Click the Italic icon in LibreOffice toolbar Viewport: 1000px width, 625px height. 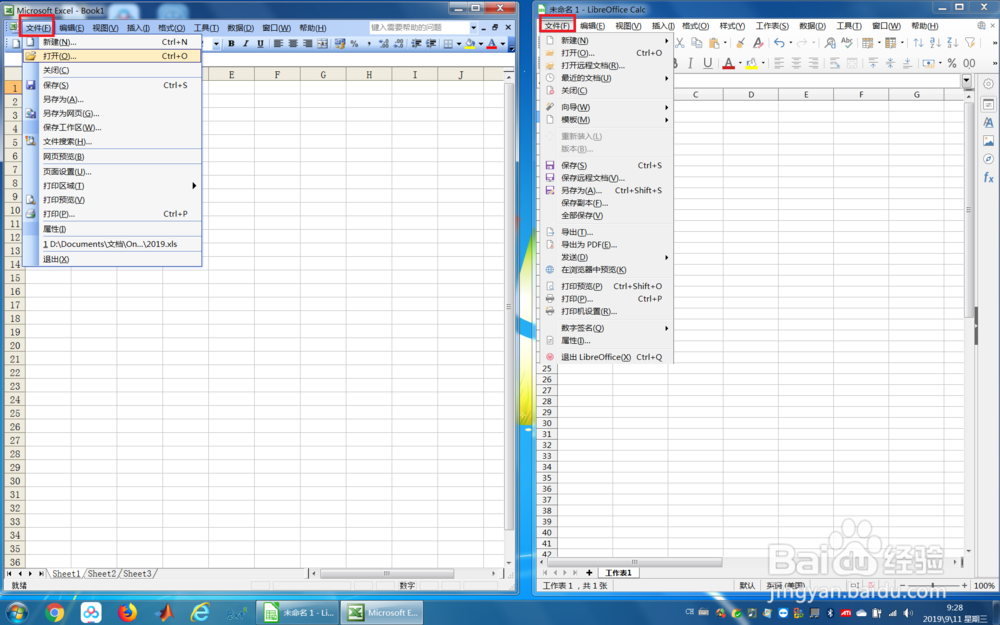(691, 63)
